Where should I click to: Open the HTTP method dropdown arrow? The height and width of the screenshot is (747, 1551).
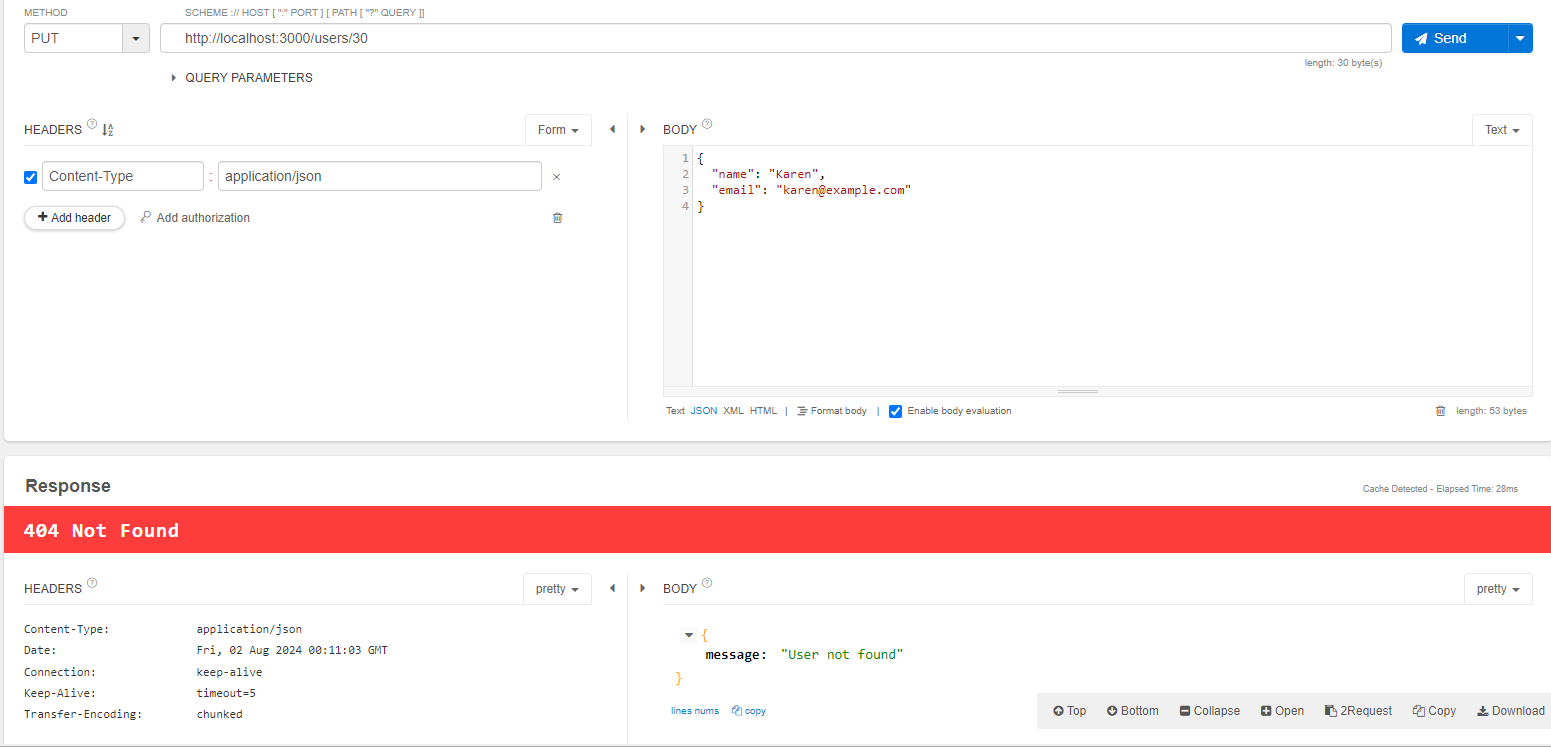point(135,39)
